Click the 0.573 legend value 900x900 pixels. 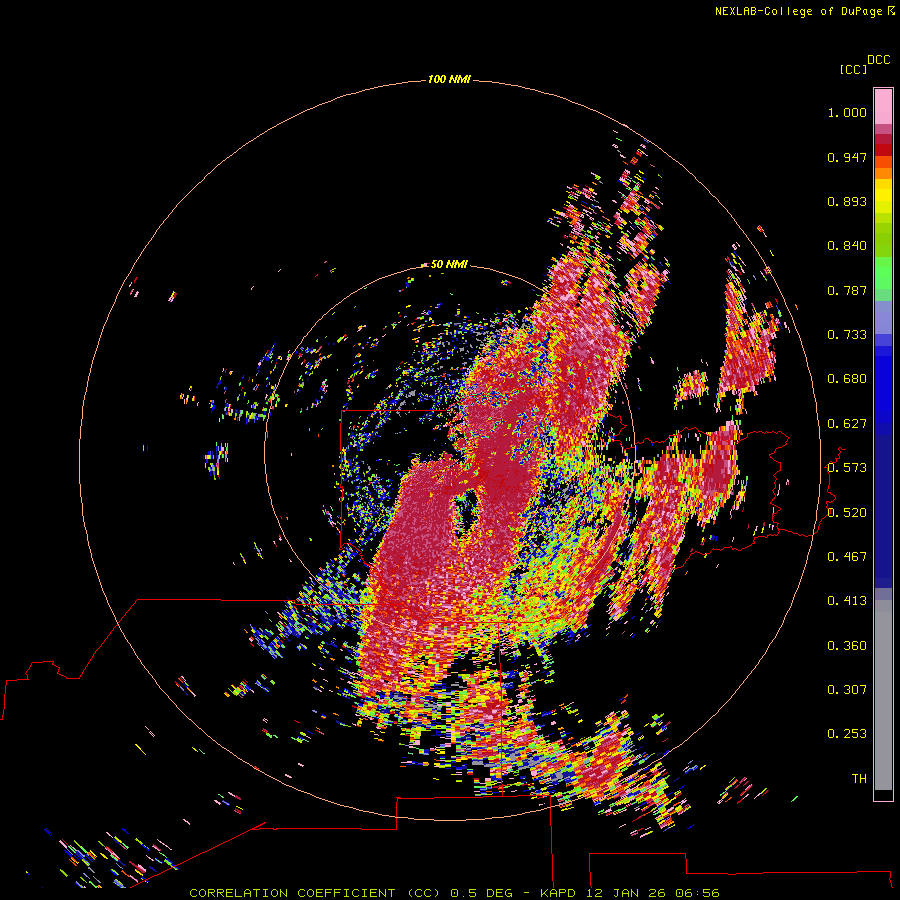[x=847, y=468]
